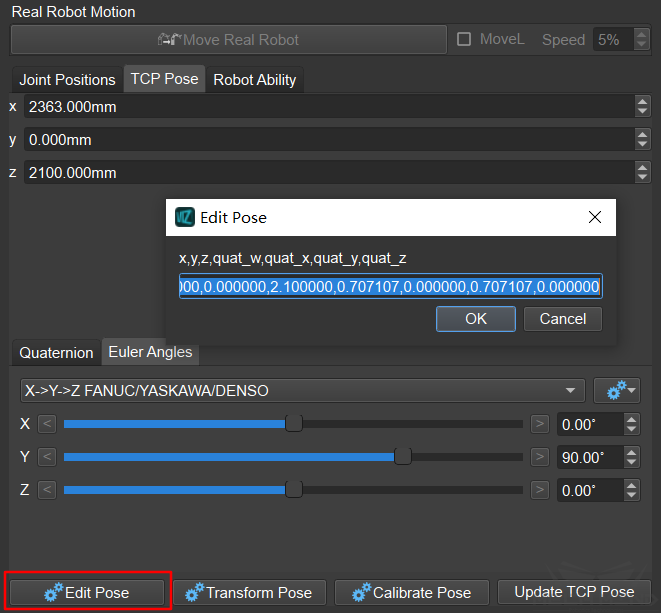Click the X rotation slider handle

click(294, 424)
